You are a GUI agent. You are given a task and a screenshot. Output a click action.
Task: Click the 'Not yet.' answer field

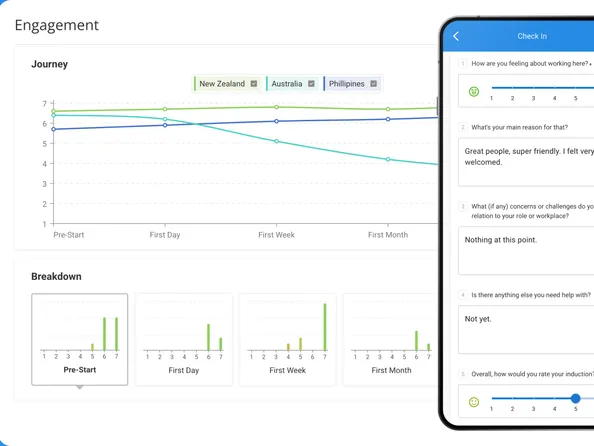[x=526, y=330]
